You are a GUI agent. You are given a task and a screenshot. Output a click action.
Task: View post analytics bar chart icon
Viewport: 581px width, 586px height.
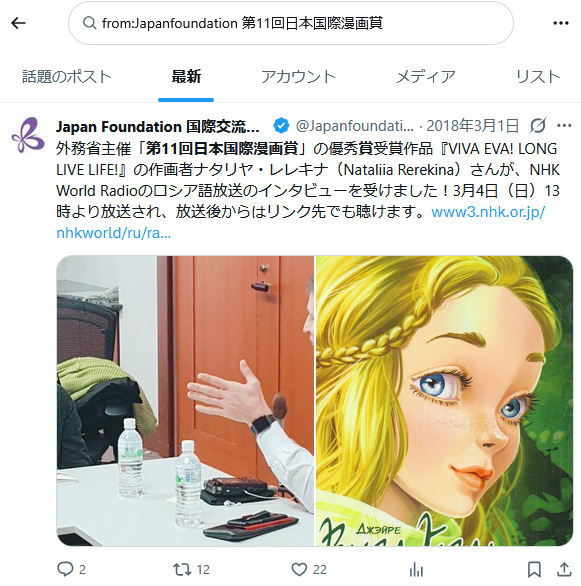click(x=416, y=570)
